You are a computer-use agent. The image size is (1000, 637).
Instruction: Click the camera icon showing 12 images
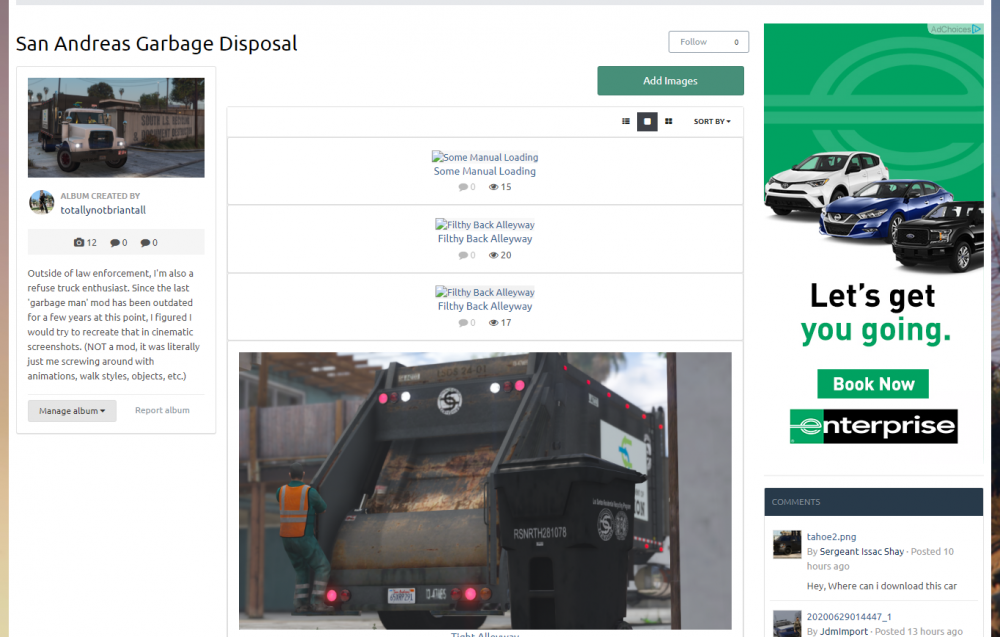click(78, 242)
